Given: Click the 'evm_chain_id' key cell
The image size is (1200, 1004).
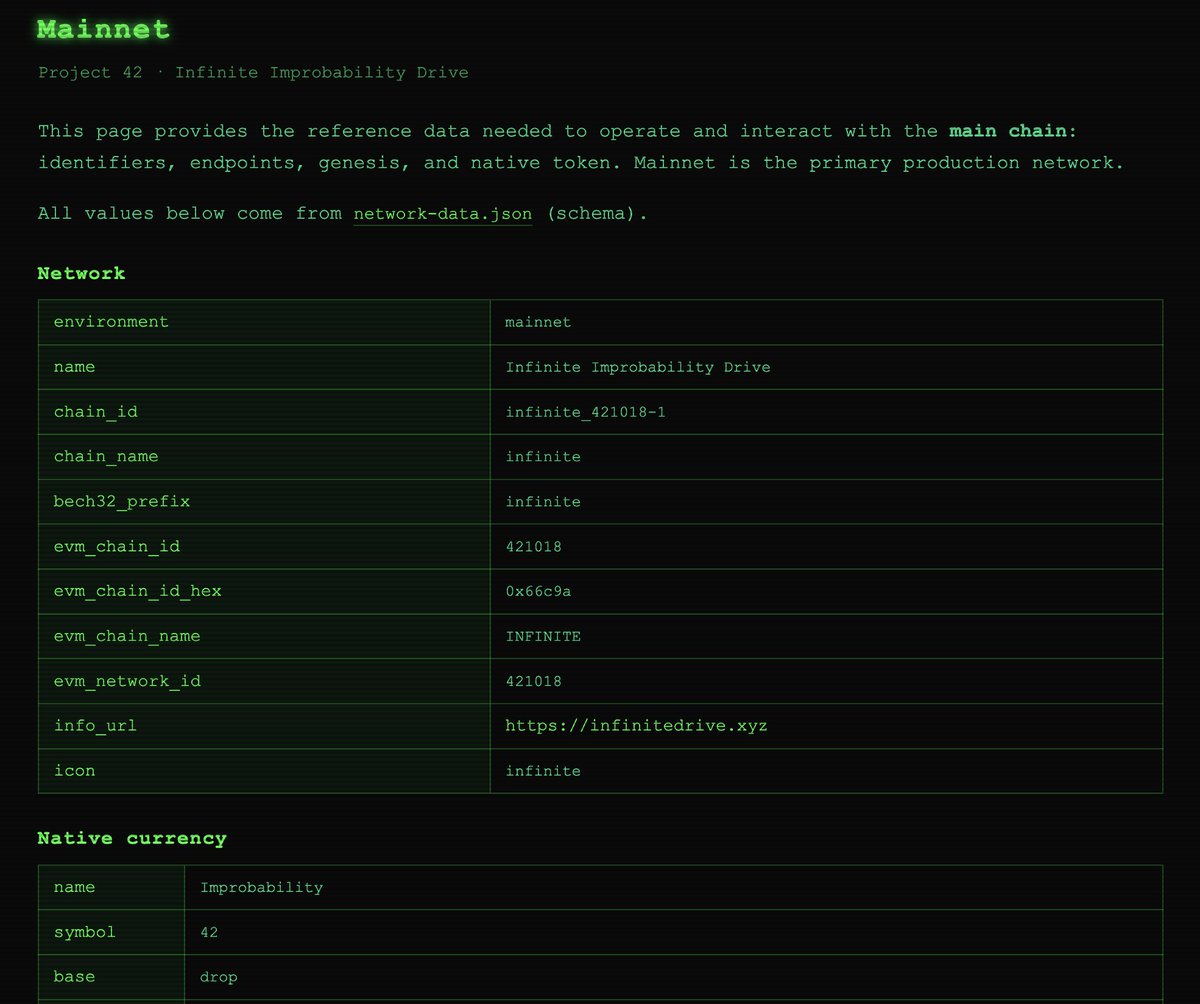Looking at the screenshot, I should pos(264,546).
